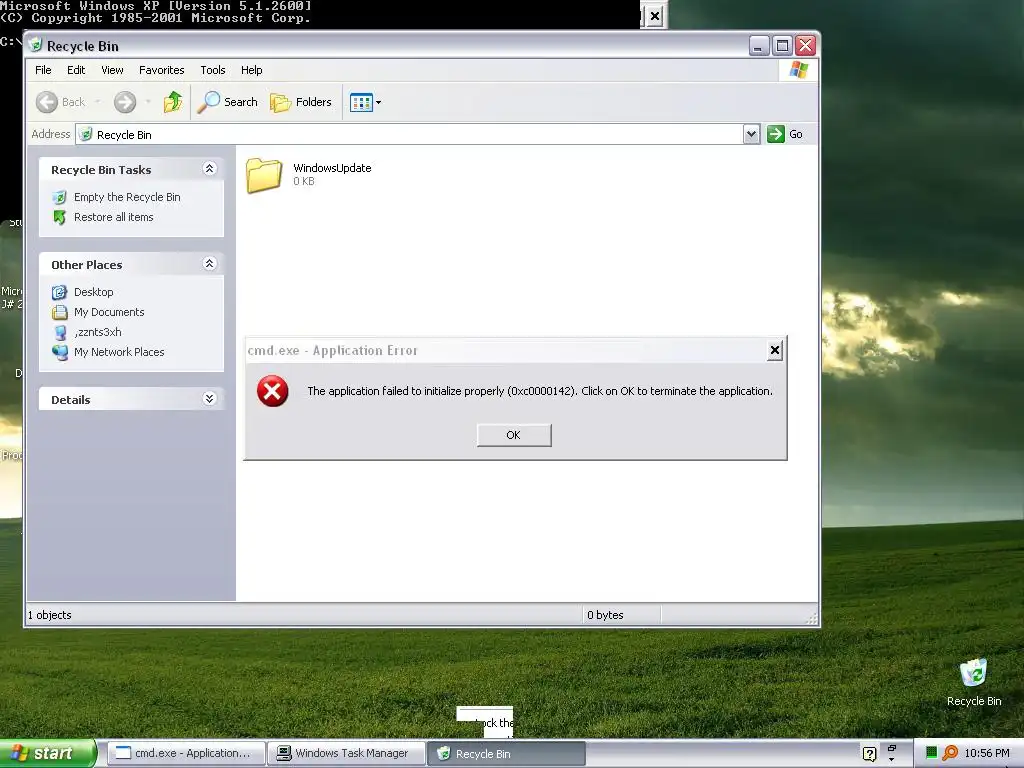The height and width of the screenshot is (768, 1024).
Task: Click the Empty Recycle Bin task icon
Action: (59, 197)
